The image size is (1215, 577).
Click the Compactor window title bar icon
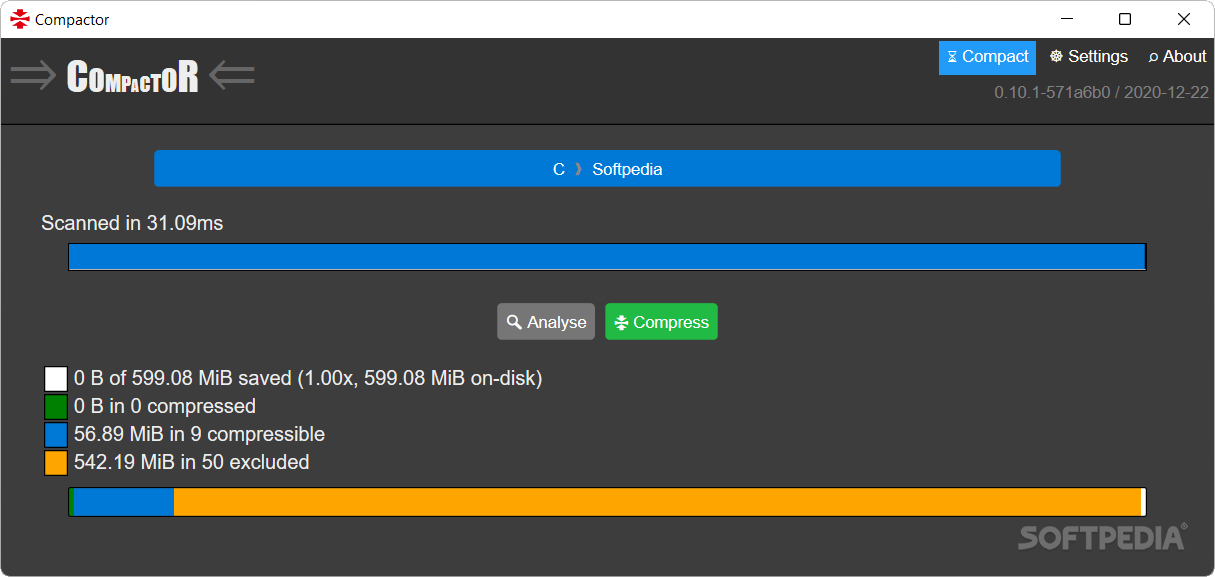click(x=19, y=19)
